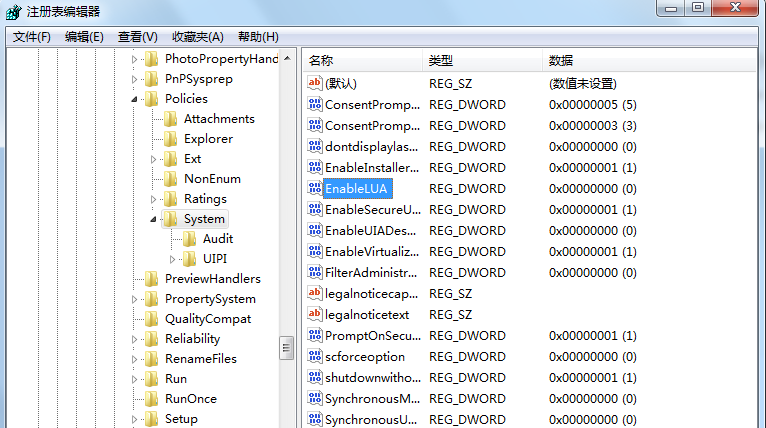The image size is (766, 428).
Task: Click the legalnoticecap string icon
Action: click(x=315, y=293)
